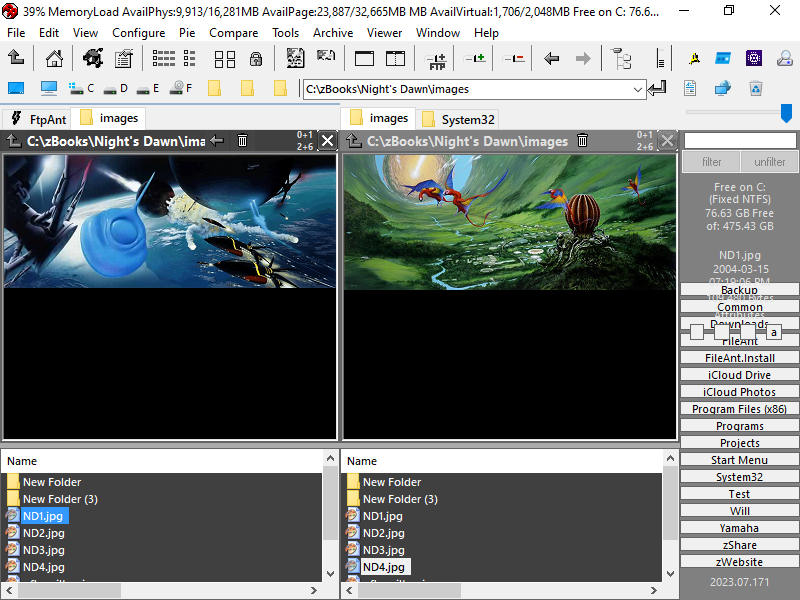The height and width of the screenshot is (600, 800).
Task: Open the File menu
Action: click(x=16, y=33)
